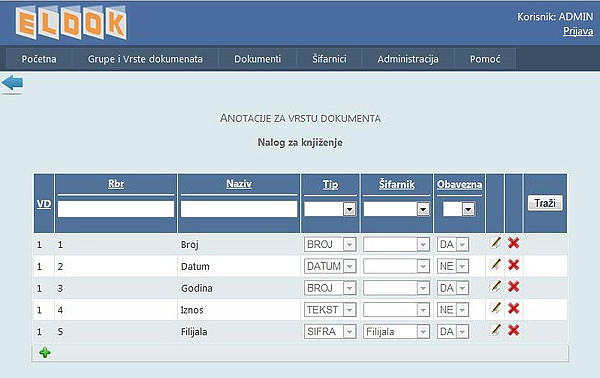The width and height of the screenshot is (600, 378).
Task: Open the Dokumenti menu
Action: tap(258, 59)
